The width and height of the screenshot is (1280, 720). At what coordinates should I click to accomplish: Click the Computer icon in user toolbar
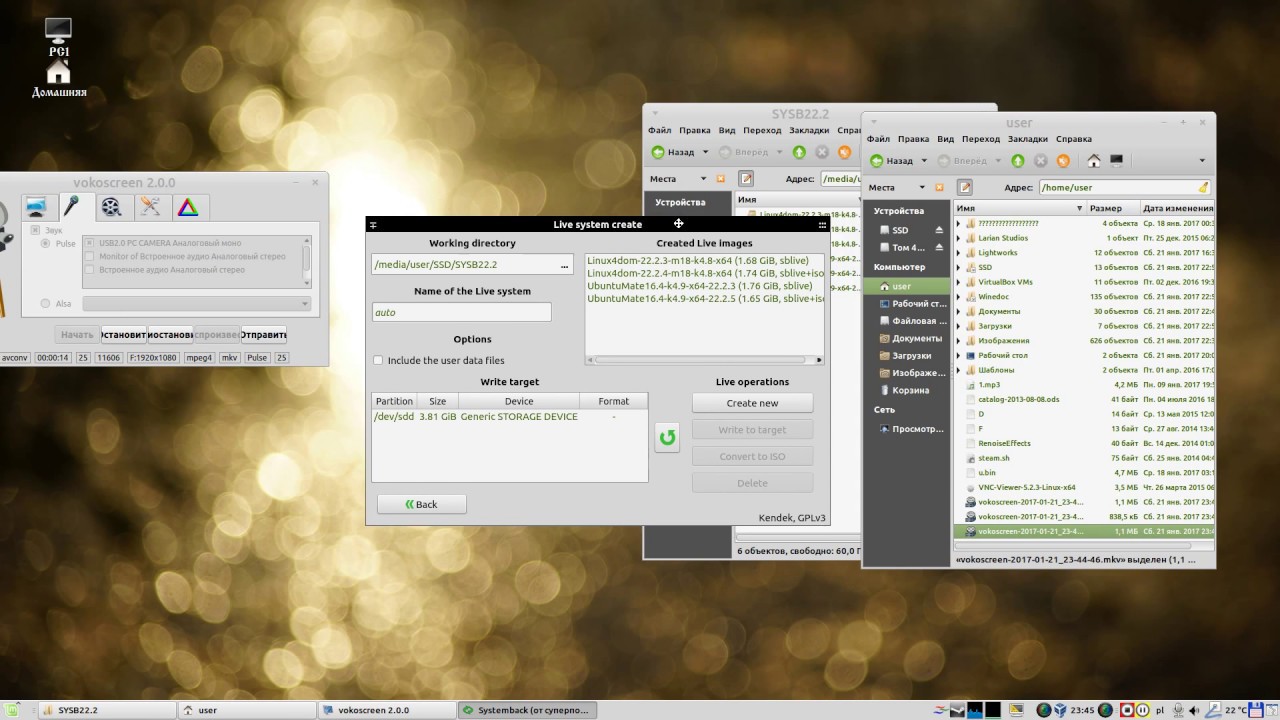[x=1117, y=161]
